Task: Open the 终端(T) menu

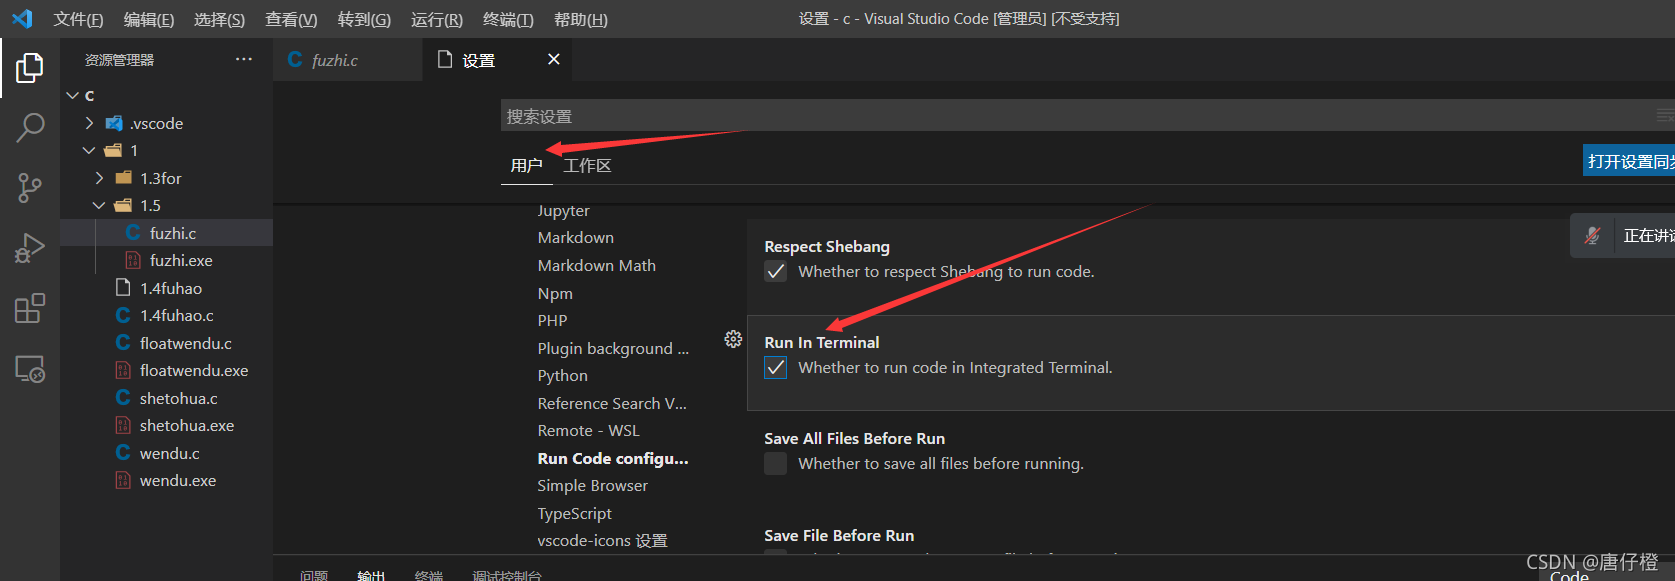Action: (508, 19)
